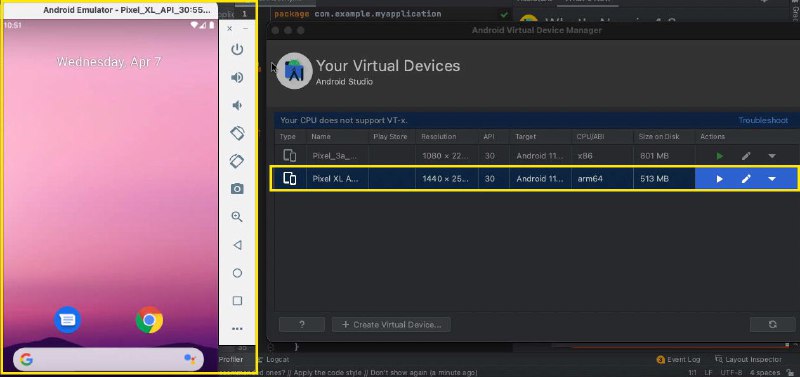
Task: Tap the emulator Home circle button
Action: click(237, 273)
